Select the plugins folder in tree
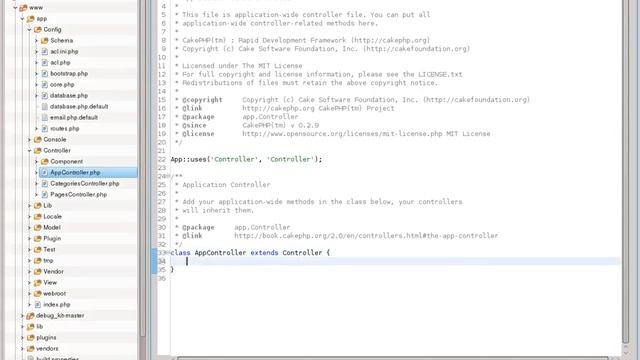The height and width of the screenshot is (360, 640). pyautogui.click(x=46, y=338)
